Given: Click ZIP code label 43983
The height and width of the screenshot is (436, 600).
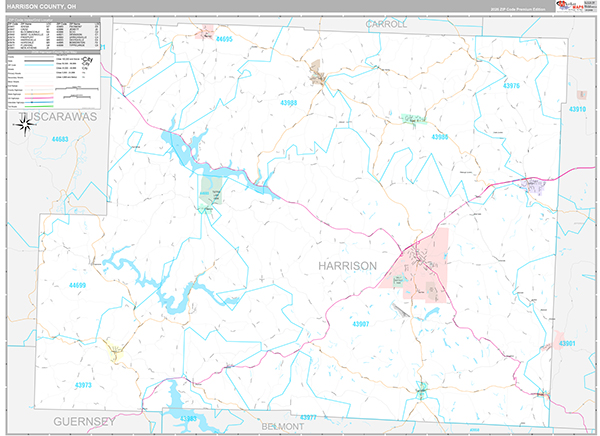Looking at the screenshot, I should pyautogui.click(x=188, y=419).
